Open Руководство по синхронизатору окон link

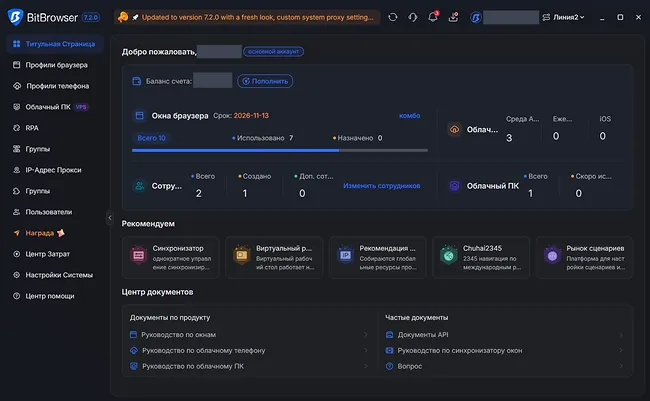coord(460,350)
